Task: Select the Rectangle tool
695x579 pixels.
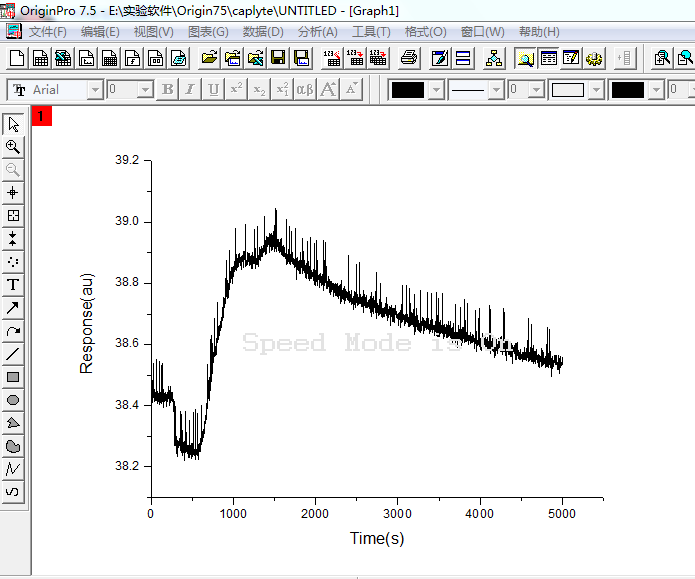Action: [x=13, y=377]
